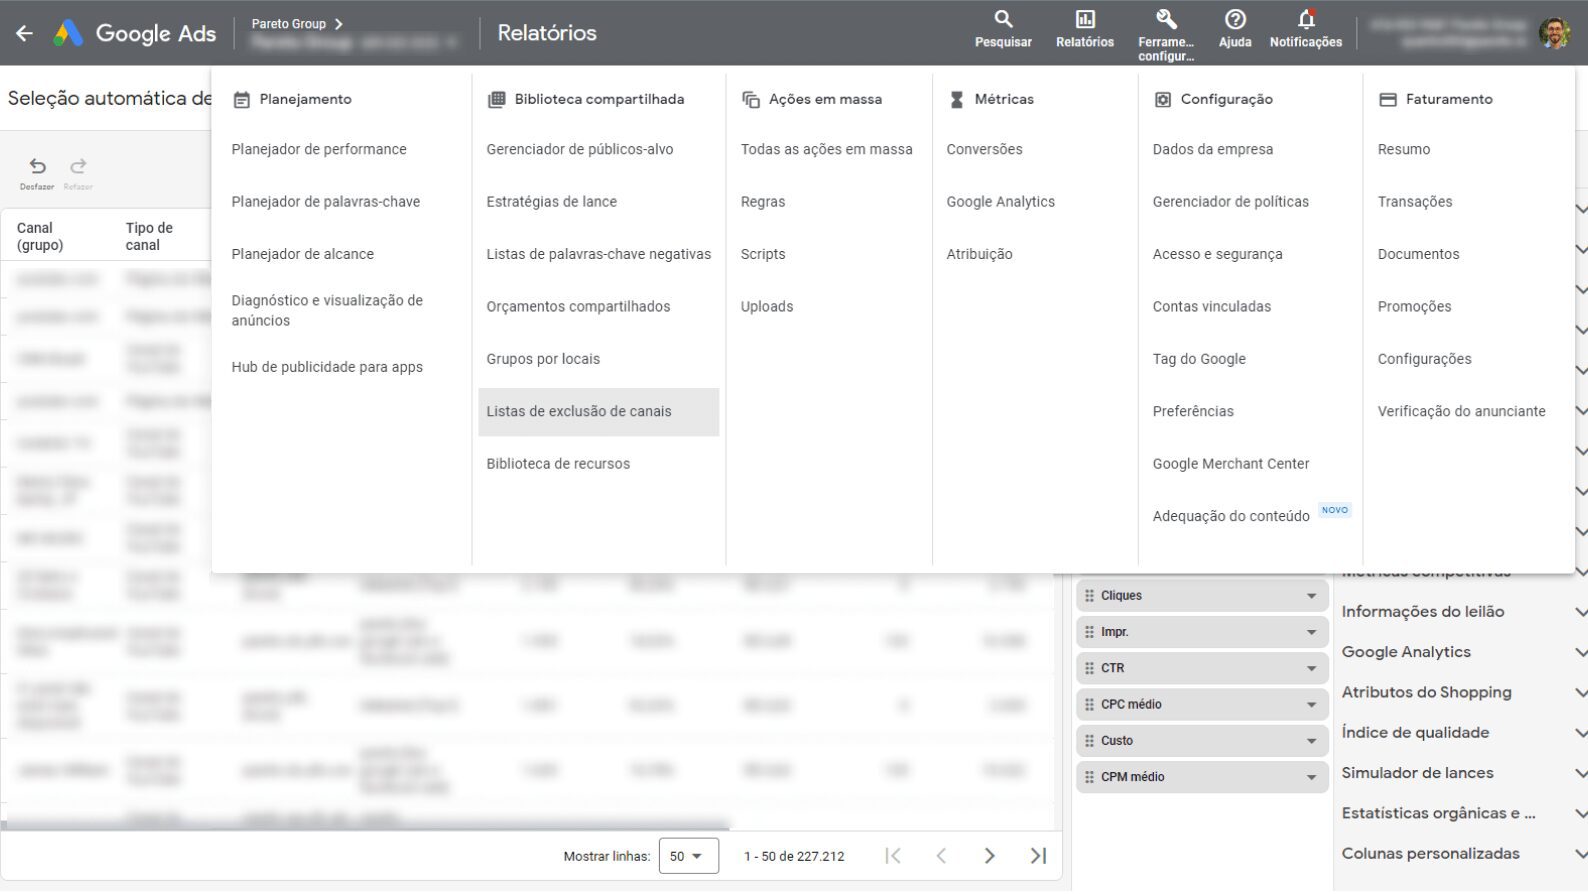The height and width of the screenshot is (894, 1588).
Task: Click the Desfazer undo icon
Action: [37, 167]
